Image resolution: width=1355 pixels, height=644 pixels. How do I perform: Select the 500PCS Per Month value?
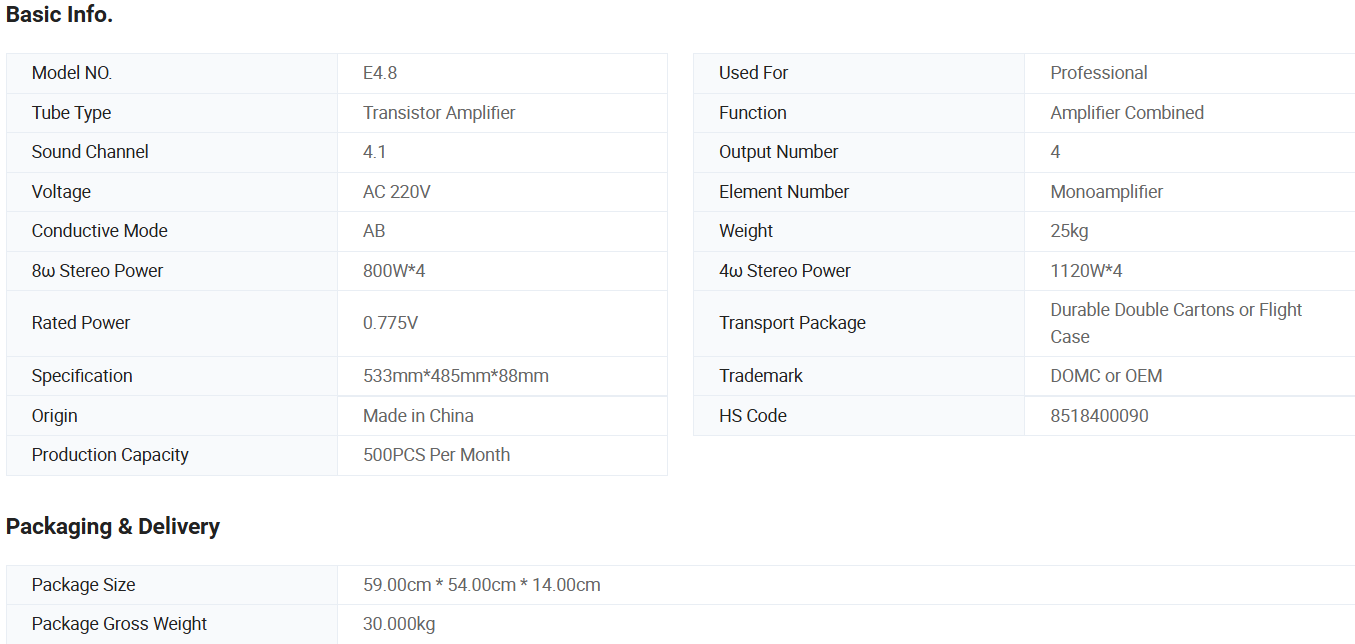436,455
